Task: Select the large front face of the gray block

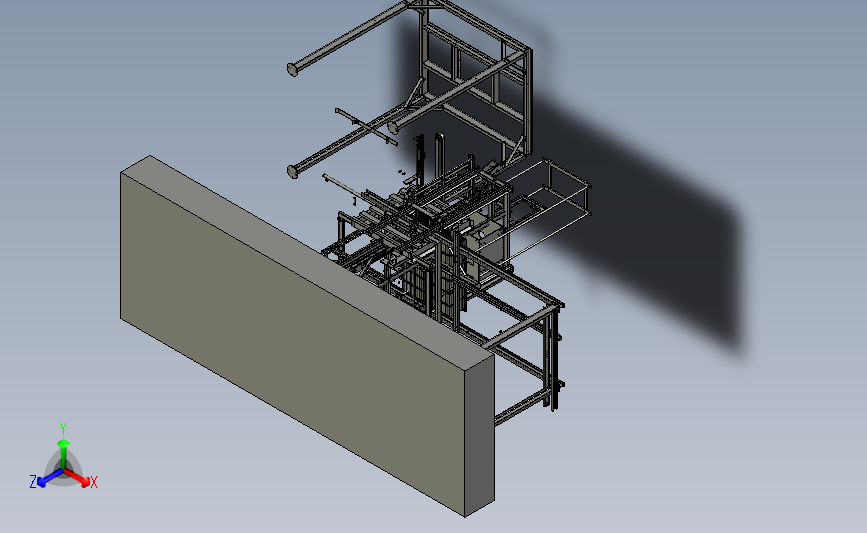Action: 293,343
